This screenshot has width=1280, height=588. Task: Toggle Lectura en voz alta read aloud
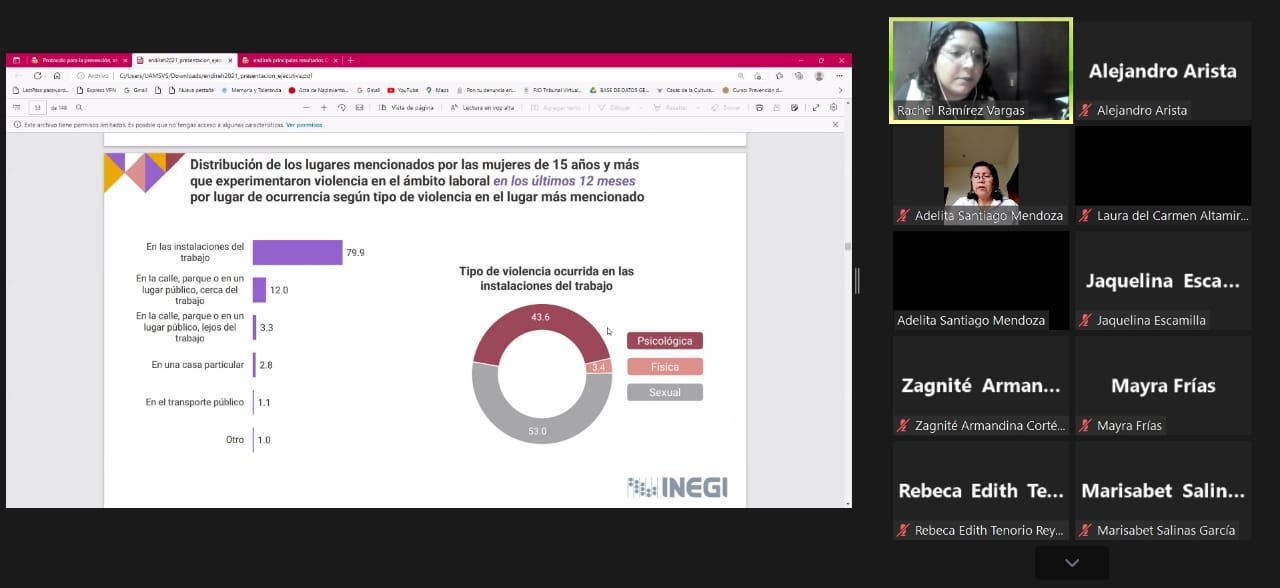[482, 107]
